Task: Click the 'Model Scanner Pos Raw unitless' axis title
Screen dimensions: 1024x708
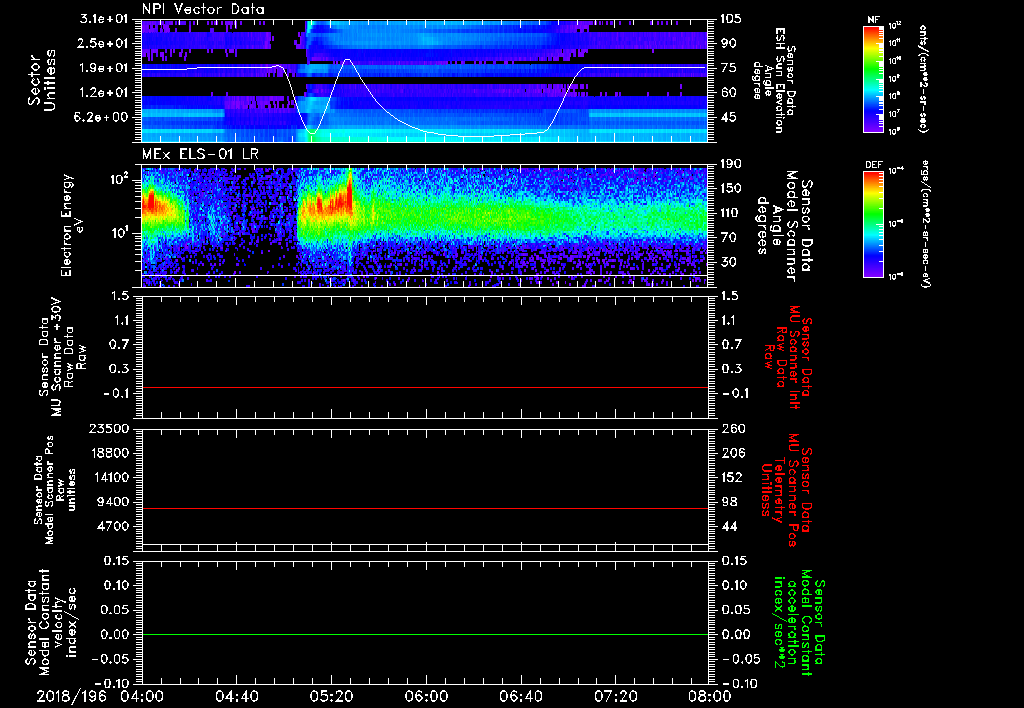Action: (56, 490)
